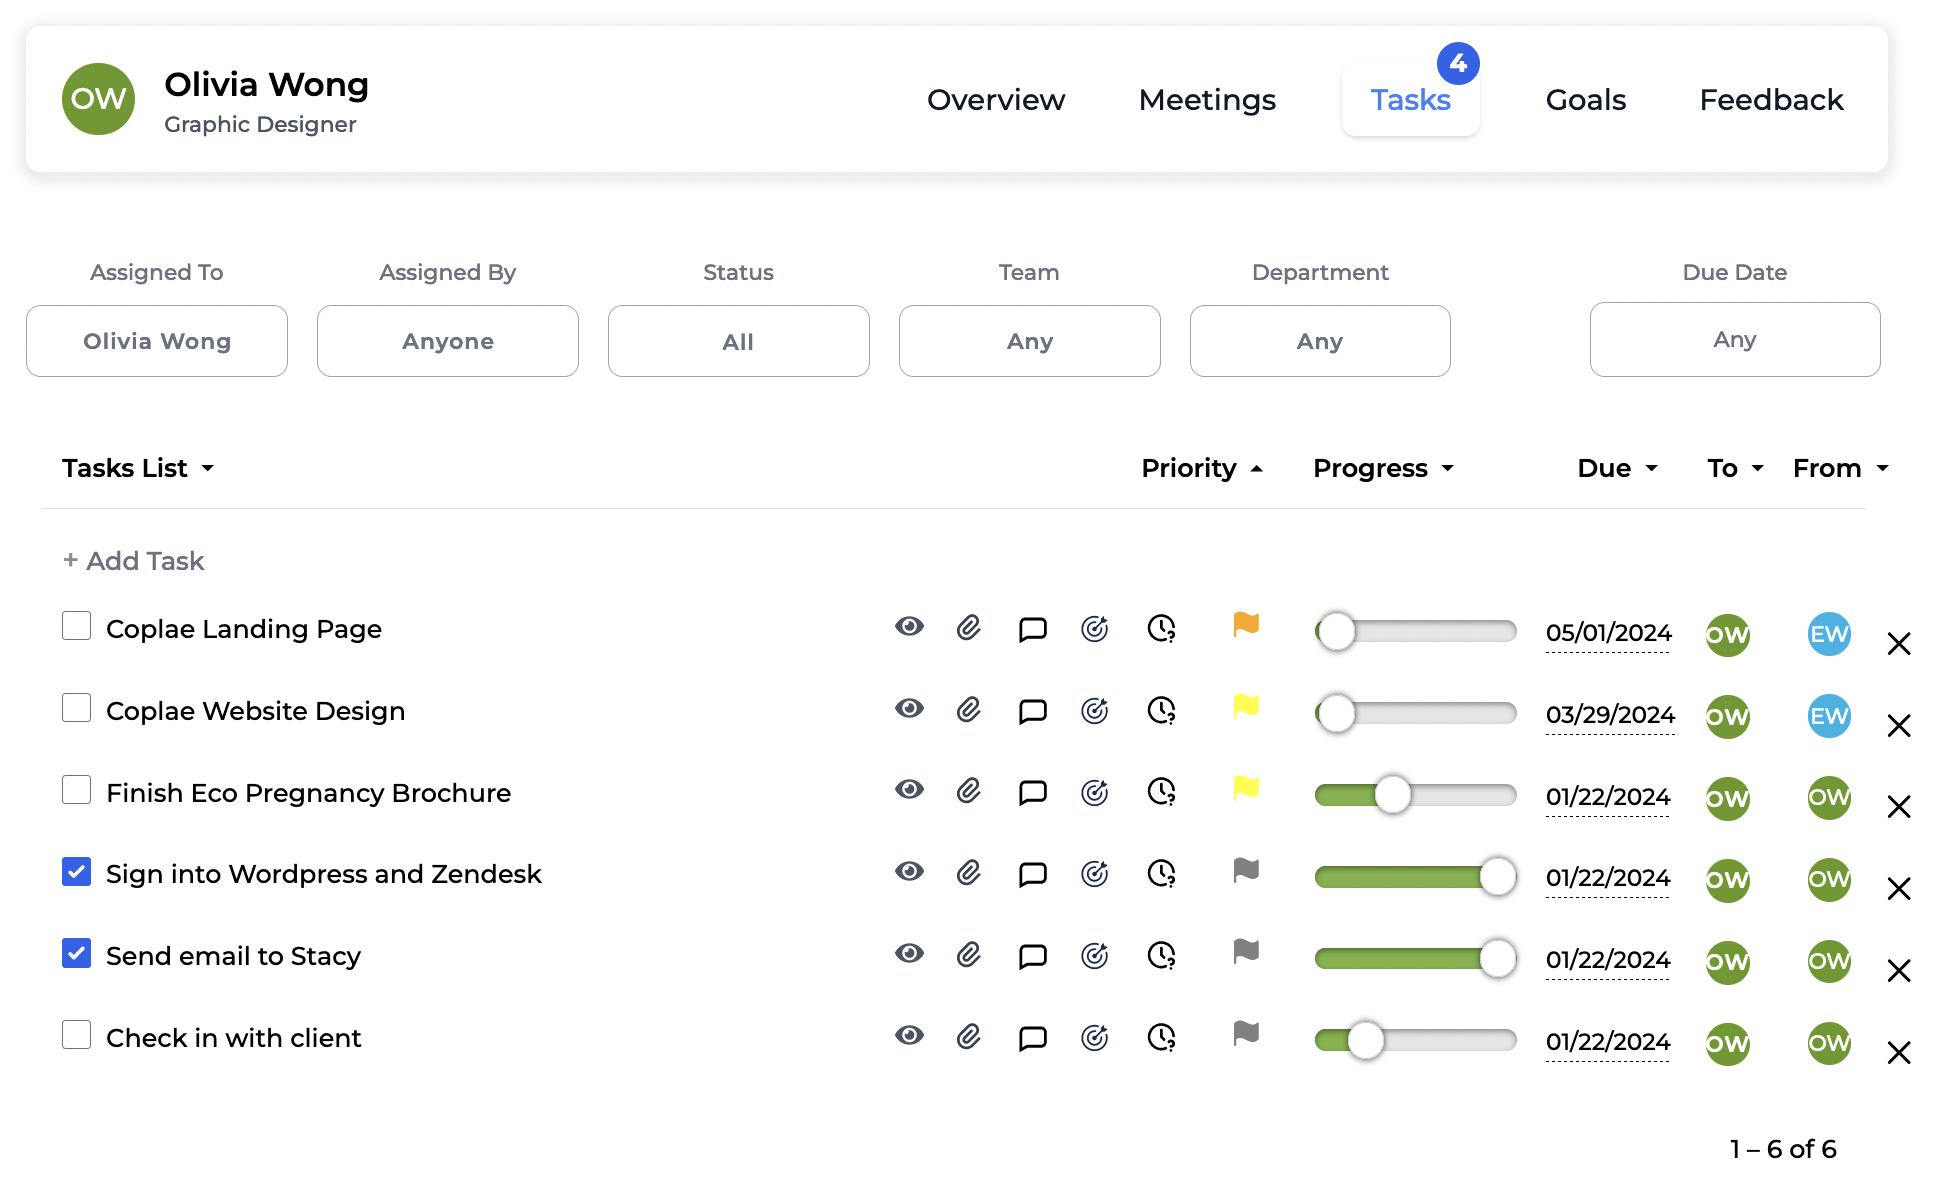The image size is (1948, 1186).
Task: Open time tracking clock for Send email to Stacy
Action: pyautogui.click(x=1161, y=956)
